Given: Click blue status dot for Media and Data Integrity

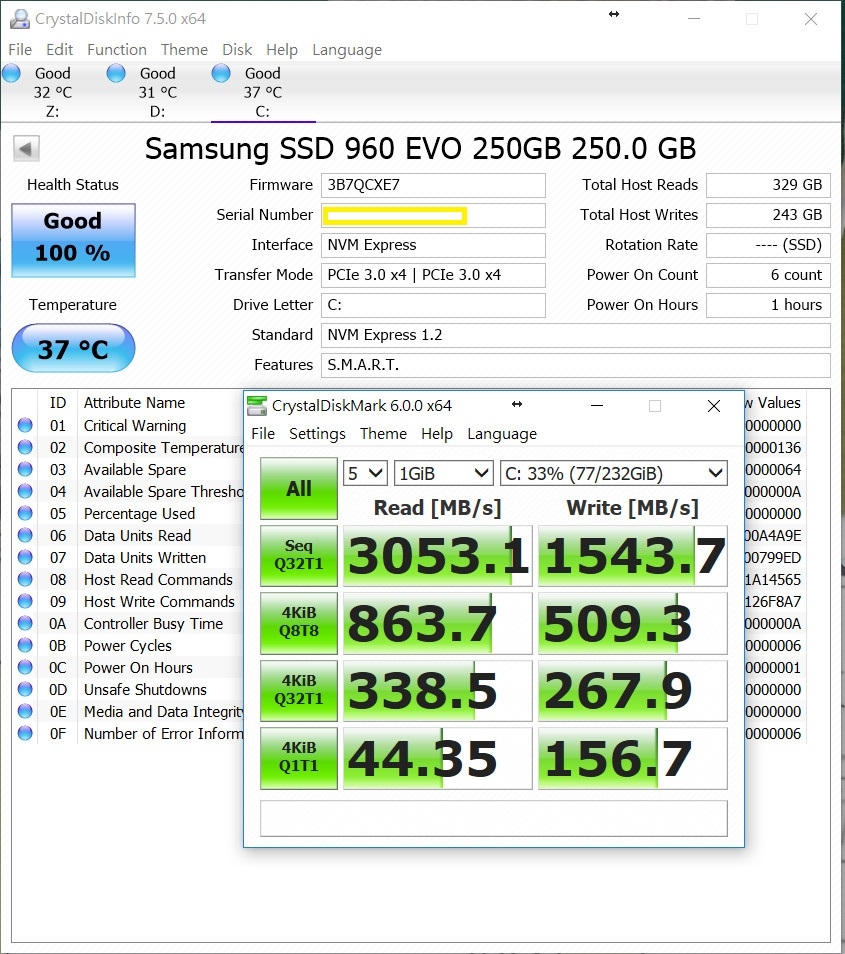Looking at the screenshot, I should [x=25, y=711].
